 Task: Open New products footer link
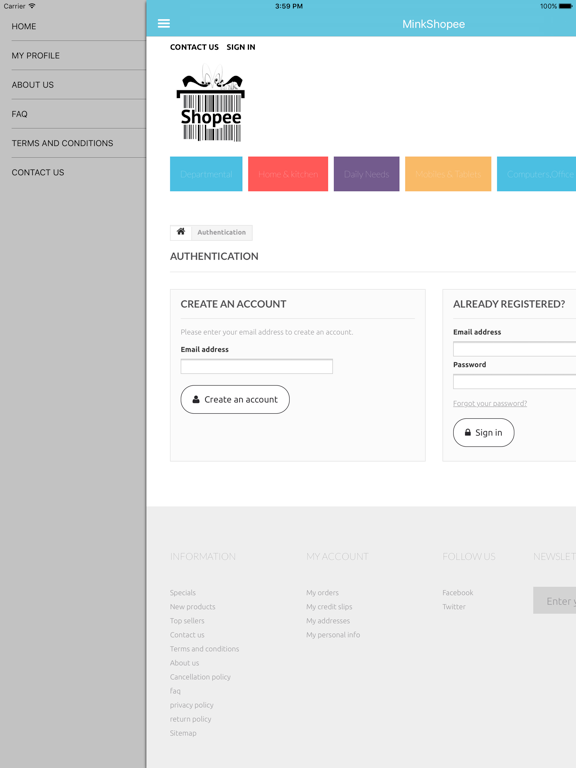[x=192, y=607]
